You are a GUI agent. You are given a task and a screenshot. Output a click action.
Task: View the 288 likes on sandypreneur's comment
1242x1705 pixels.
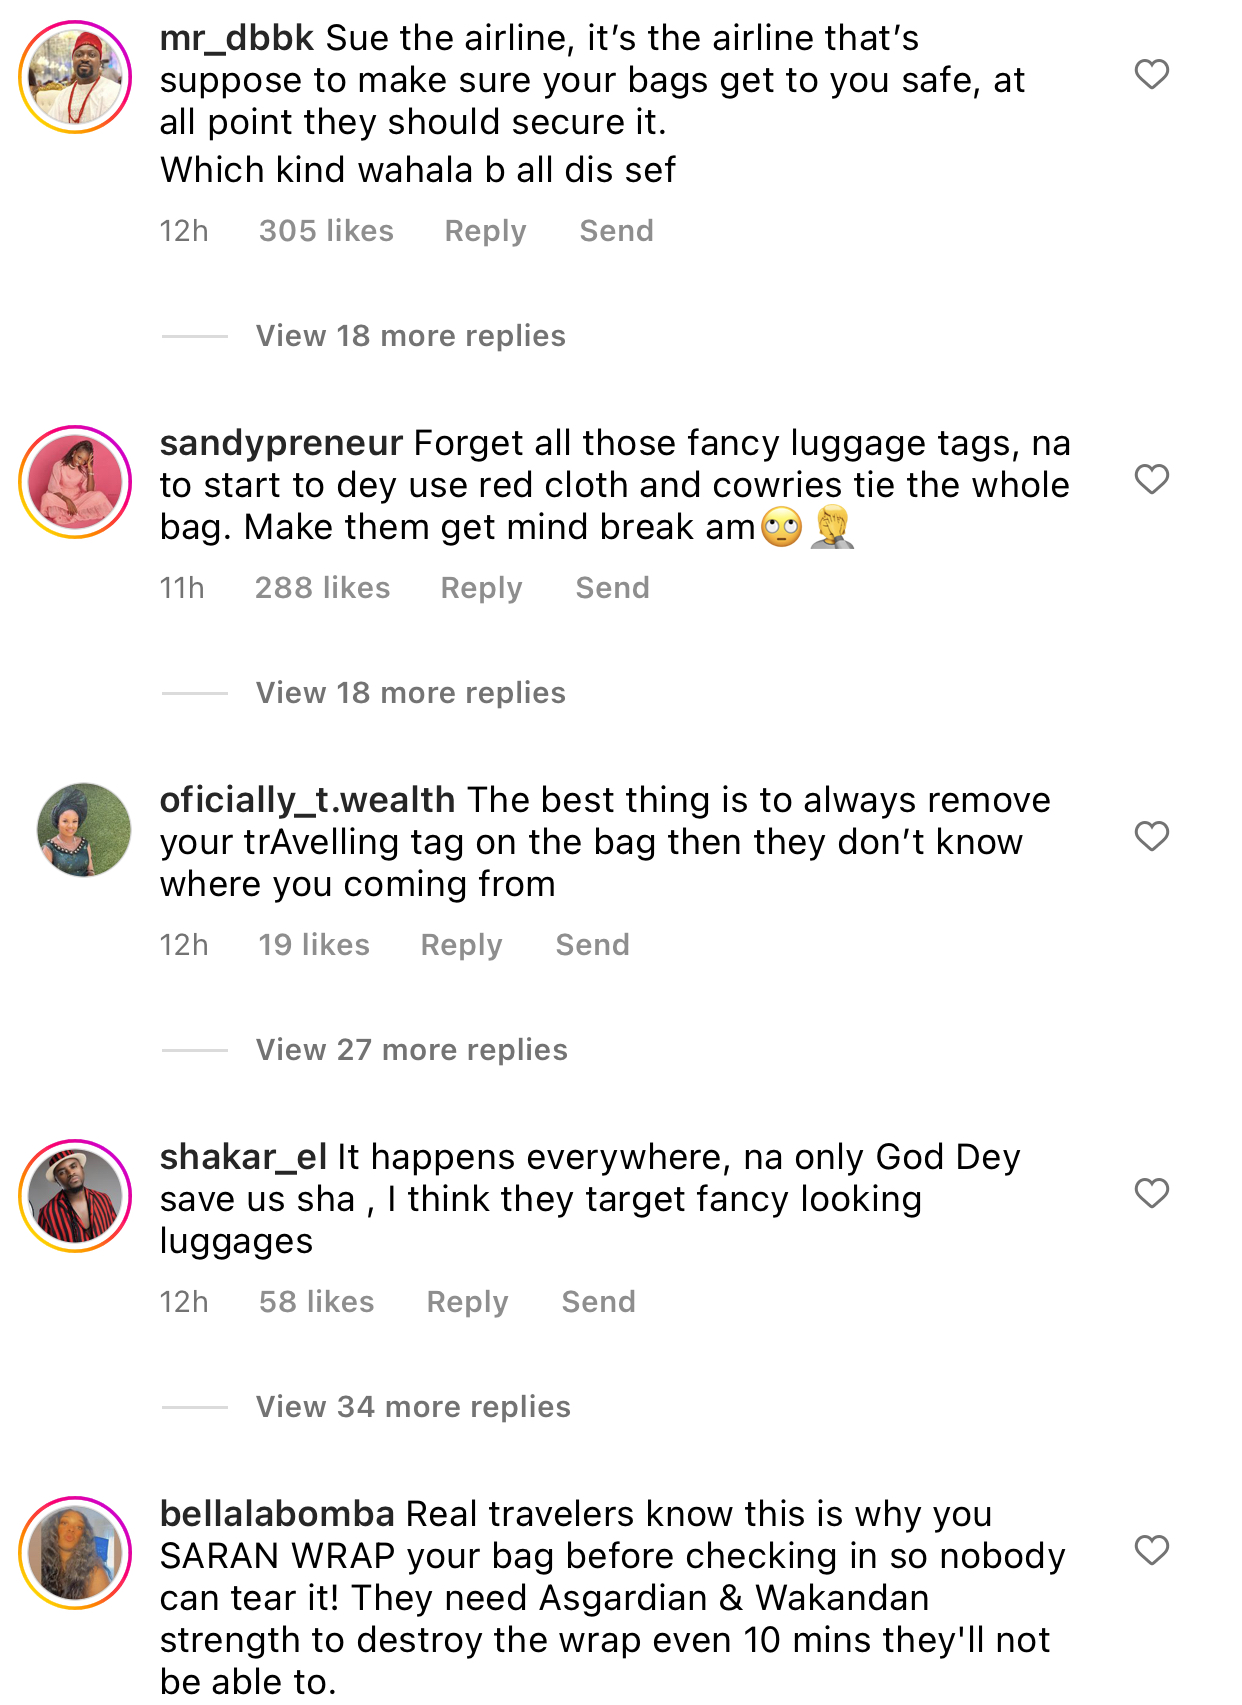(x=322, y=588)
